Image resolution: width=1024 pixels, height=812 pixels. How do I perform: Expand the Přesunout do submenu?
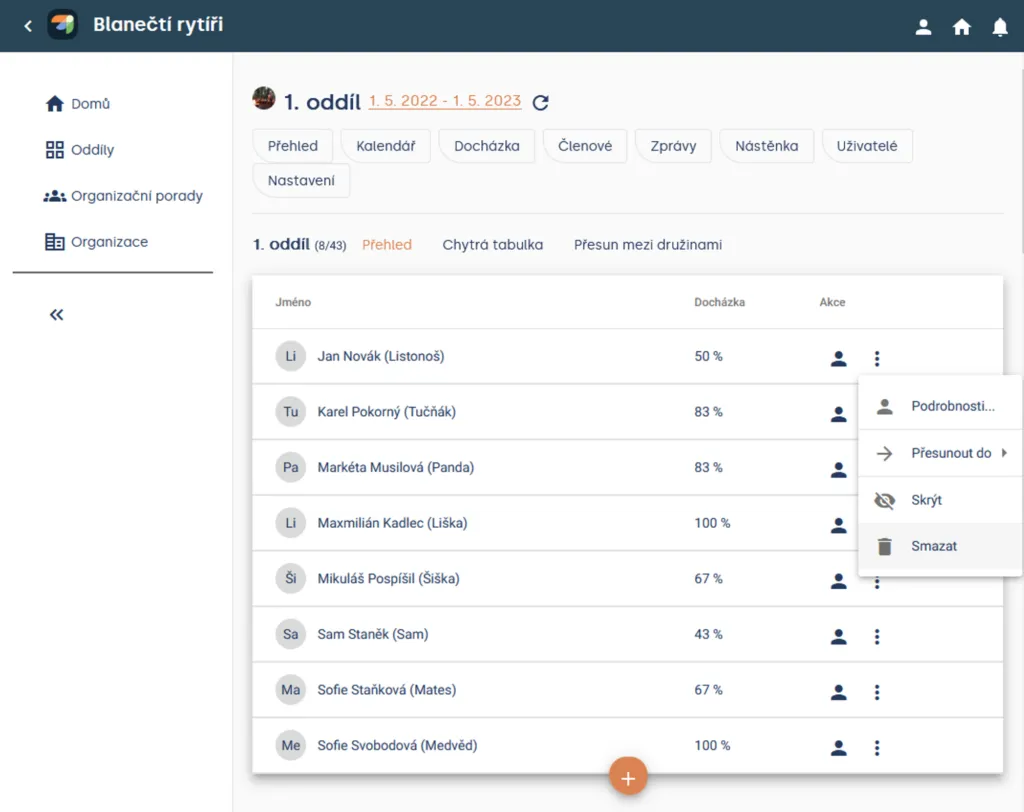tap(940, 453)
